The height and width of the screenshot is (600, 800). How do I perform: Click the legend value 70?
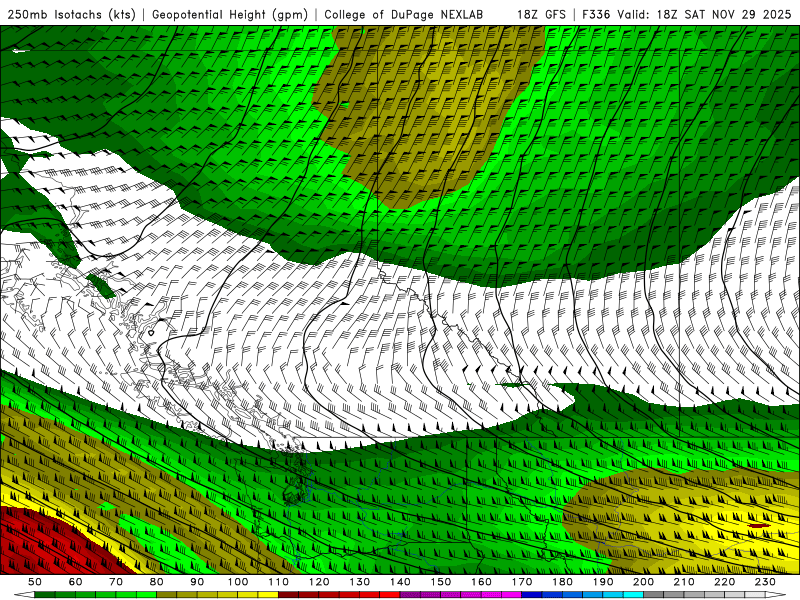click(116, 582)
